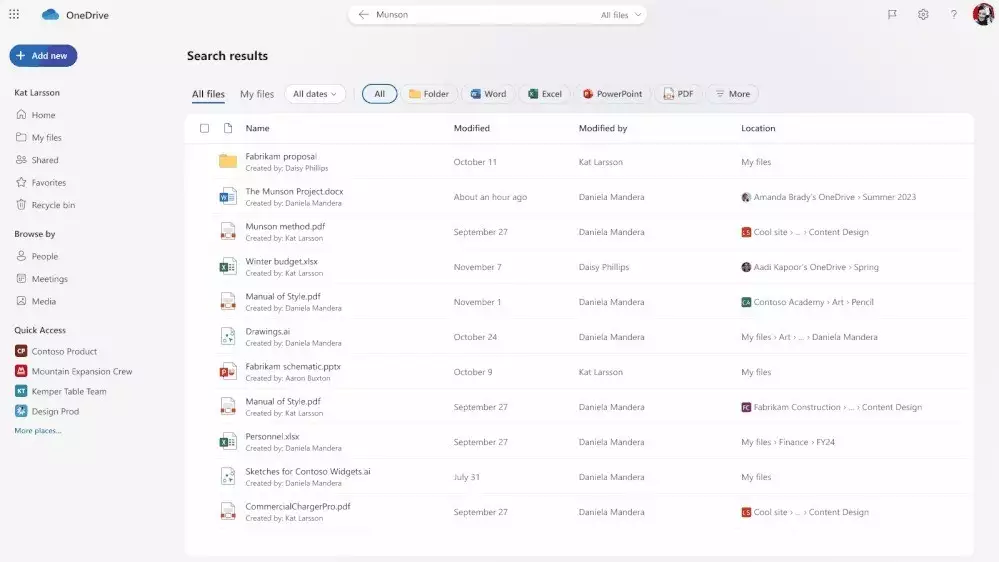The image size is (999, 562).
Task: Click the Kat Larsson account name in sidebar
Action: tap(37, 92)
